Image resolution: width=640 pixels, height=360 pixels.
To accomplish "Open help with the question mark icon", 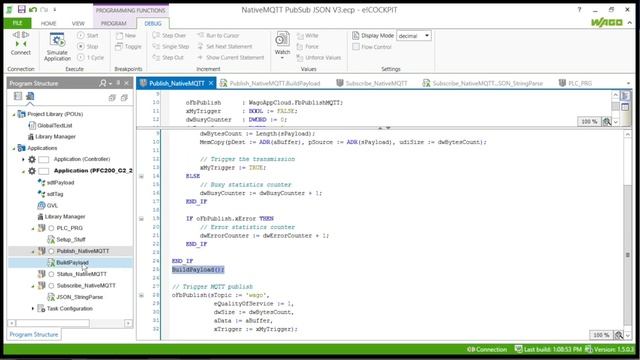I will (x=579, y=9).
